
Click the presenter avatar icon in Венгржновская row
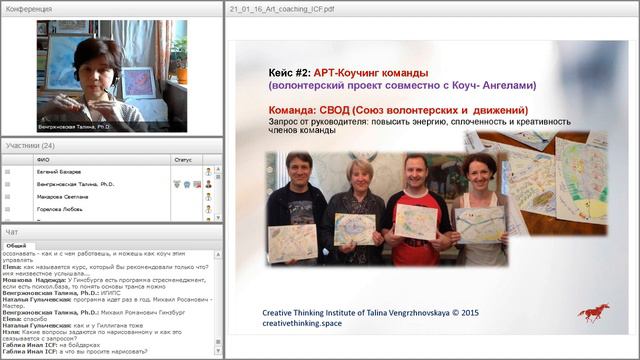[x=209, y=184]
